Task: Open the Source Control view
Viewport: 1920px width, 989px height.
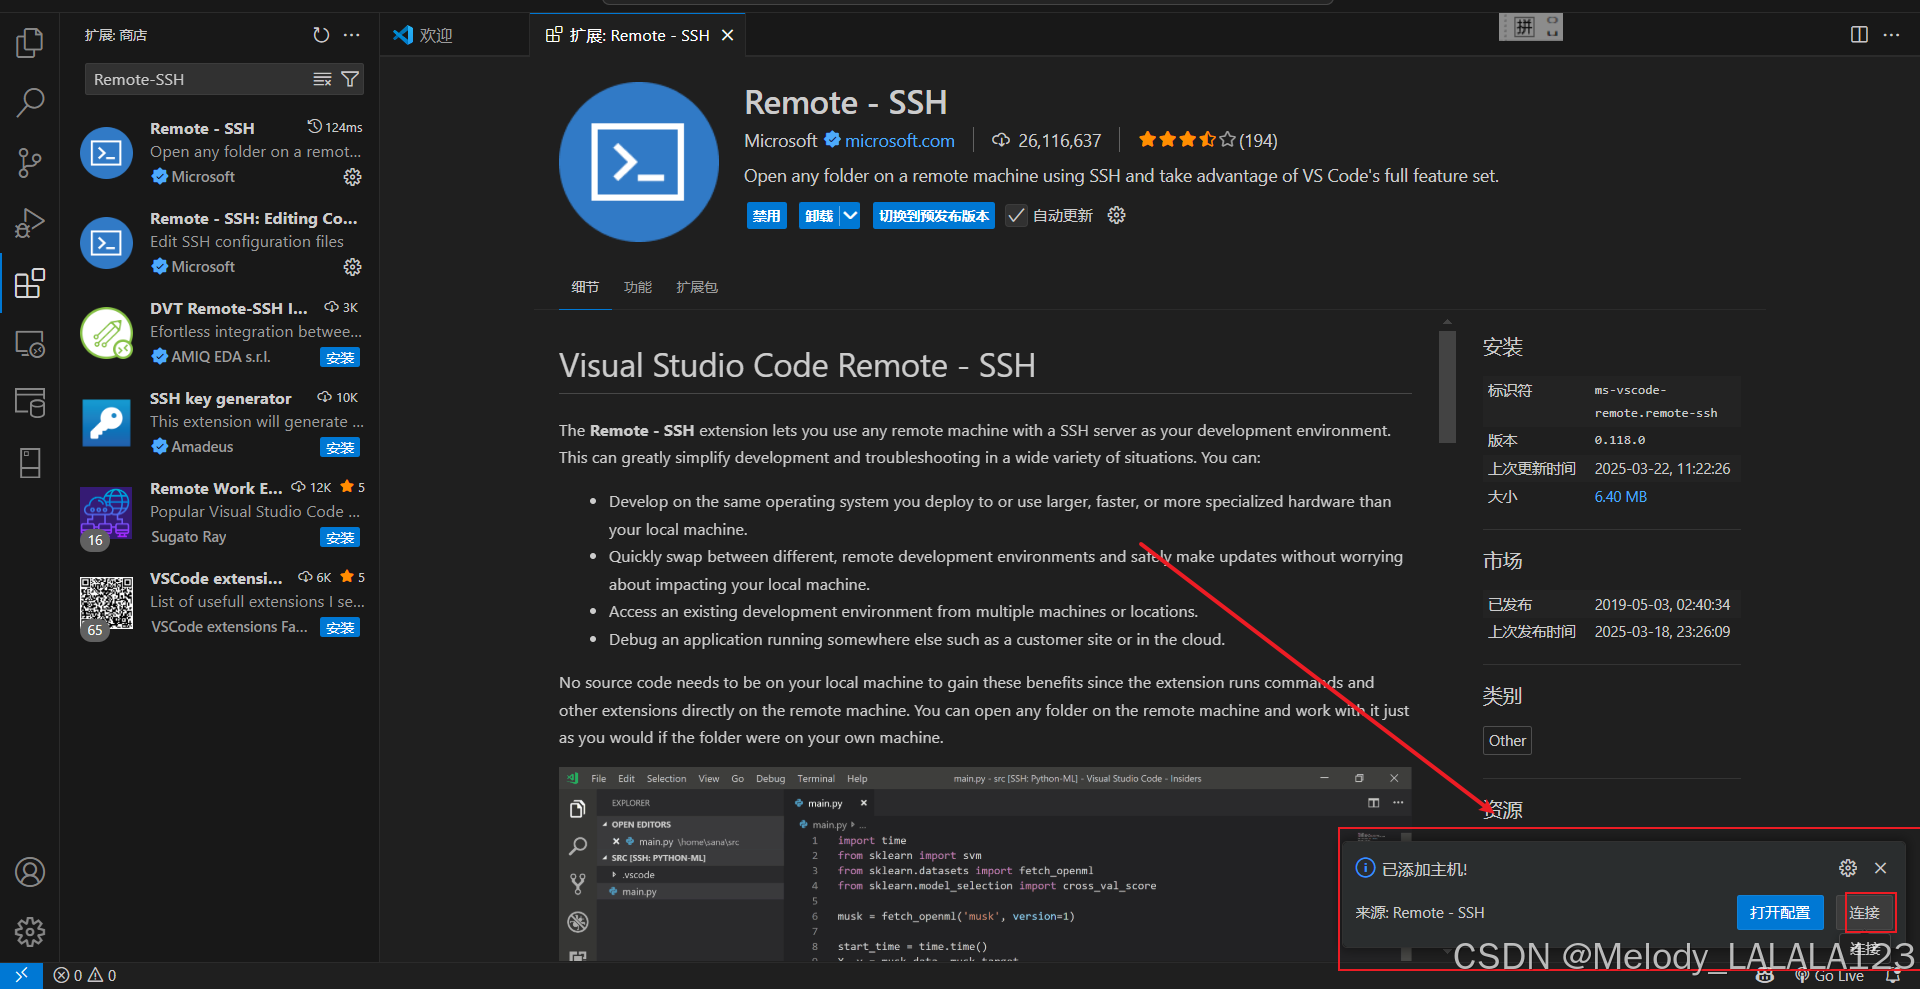Action: (x=30, y=163)
